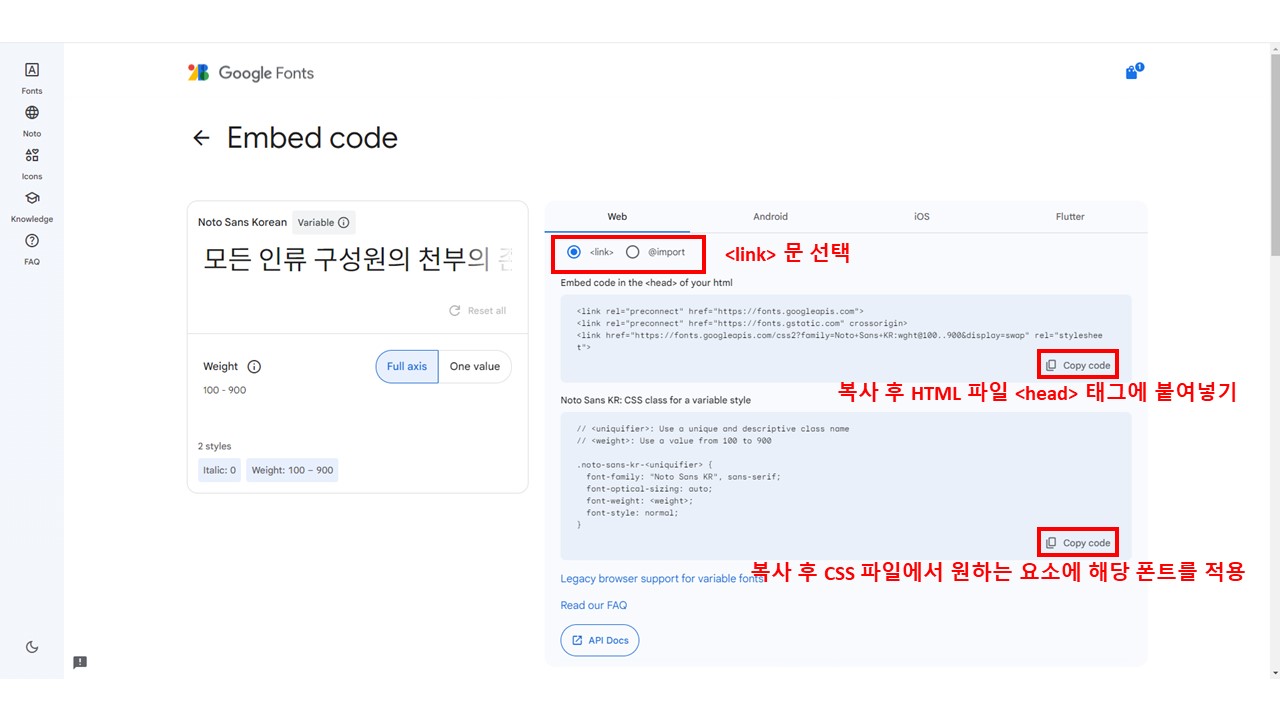Open the Knowledge section in sidebar
This screenshot has height=720, width=1280.
[32, 207]
